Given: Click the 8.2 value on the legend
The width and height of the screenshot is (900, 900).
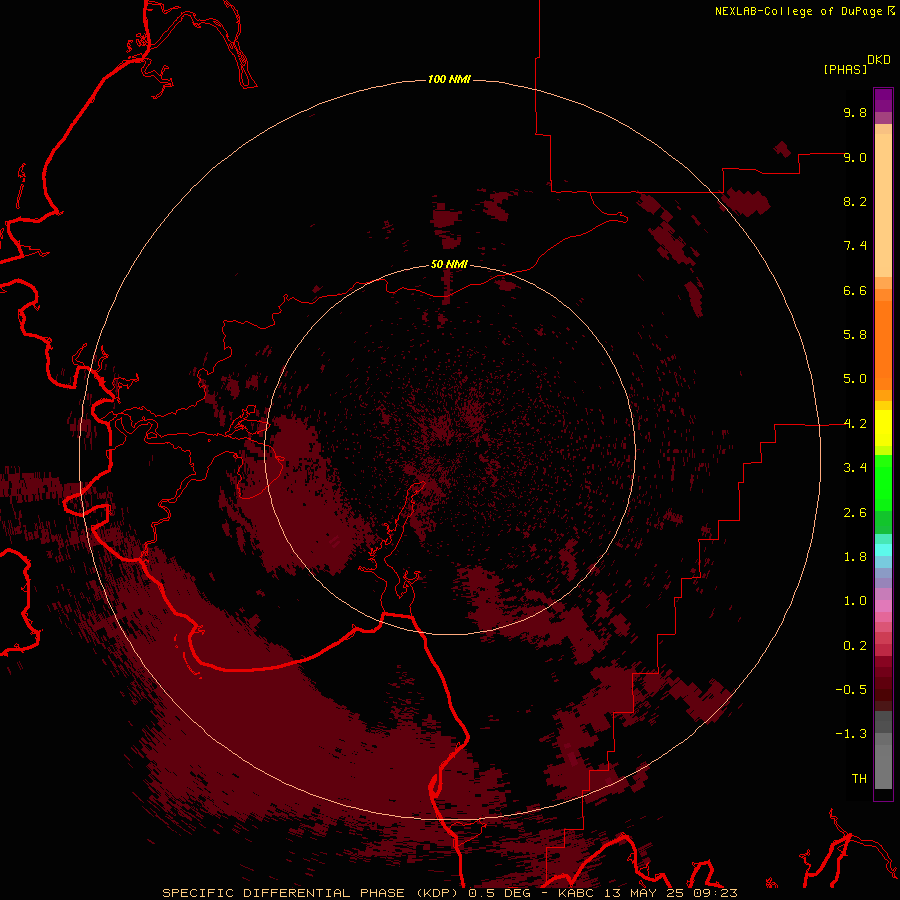Looking at the screenshot, I should coord(855,201).
